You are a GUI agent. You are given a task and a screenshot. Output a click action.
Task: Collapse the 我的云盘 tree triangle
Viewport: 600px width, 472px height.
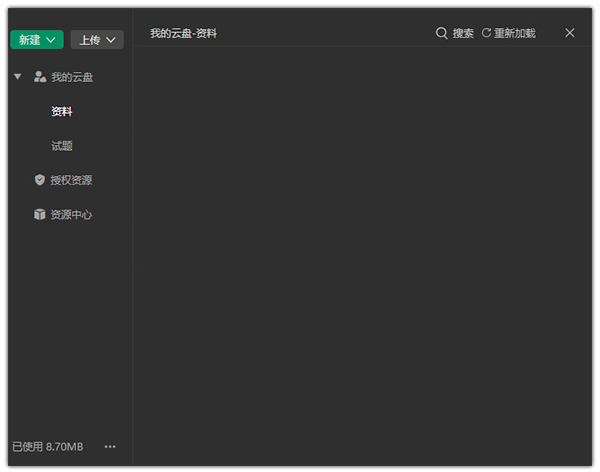(17, 77)
